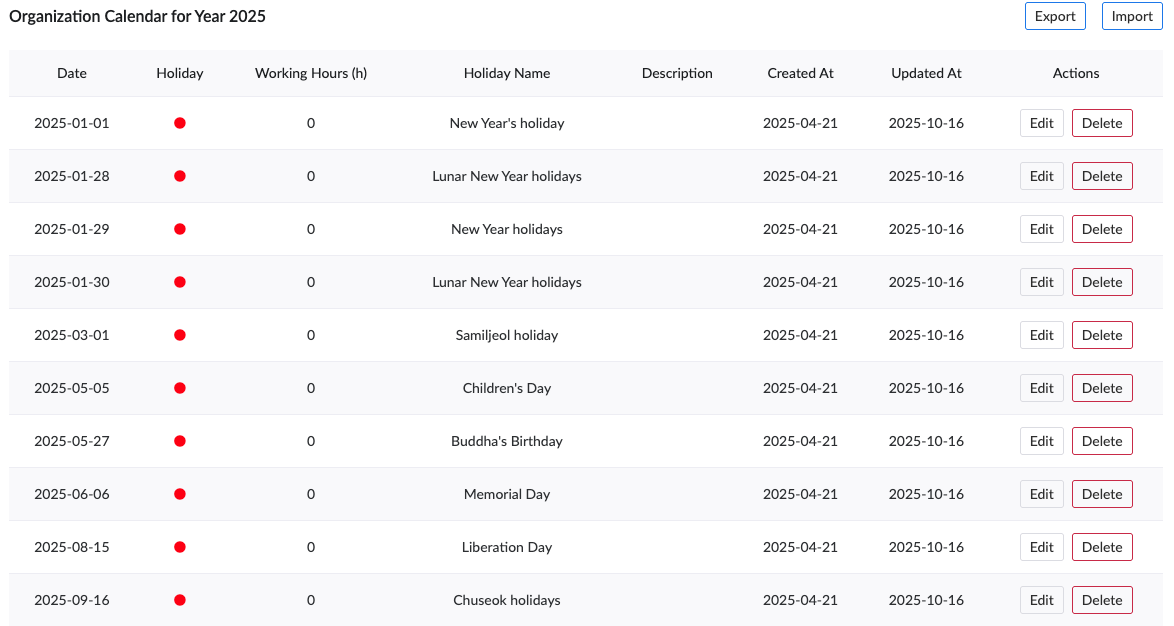Click red holiday dot for 2025-01-01
The height and width of the screenshot is (626, 1174).
click(180, 123)
